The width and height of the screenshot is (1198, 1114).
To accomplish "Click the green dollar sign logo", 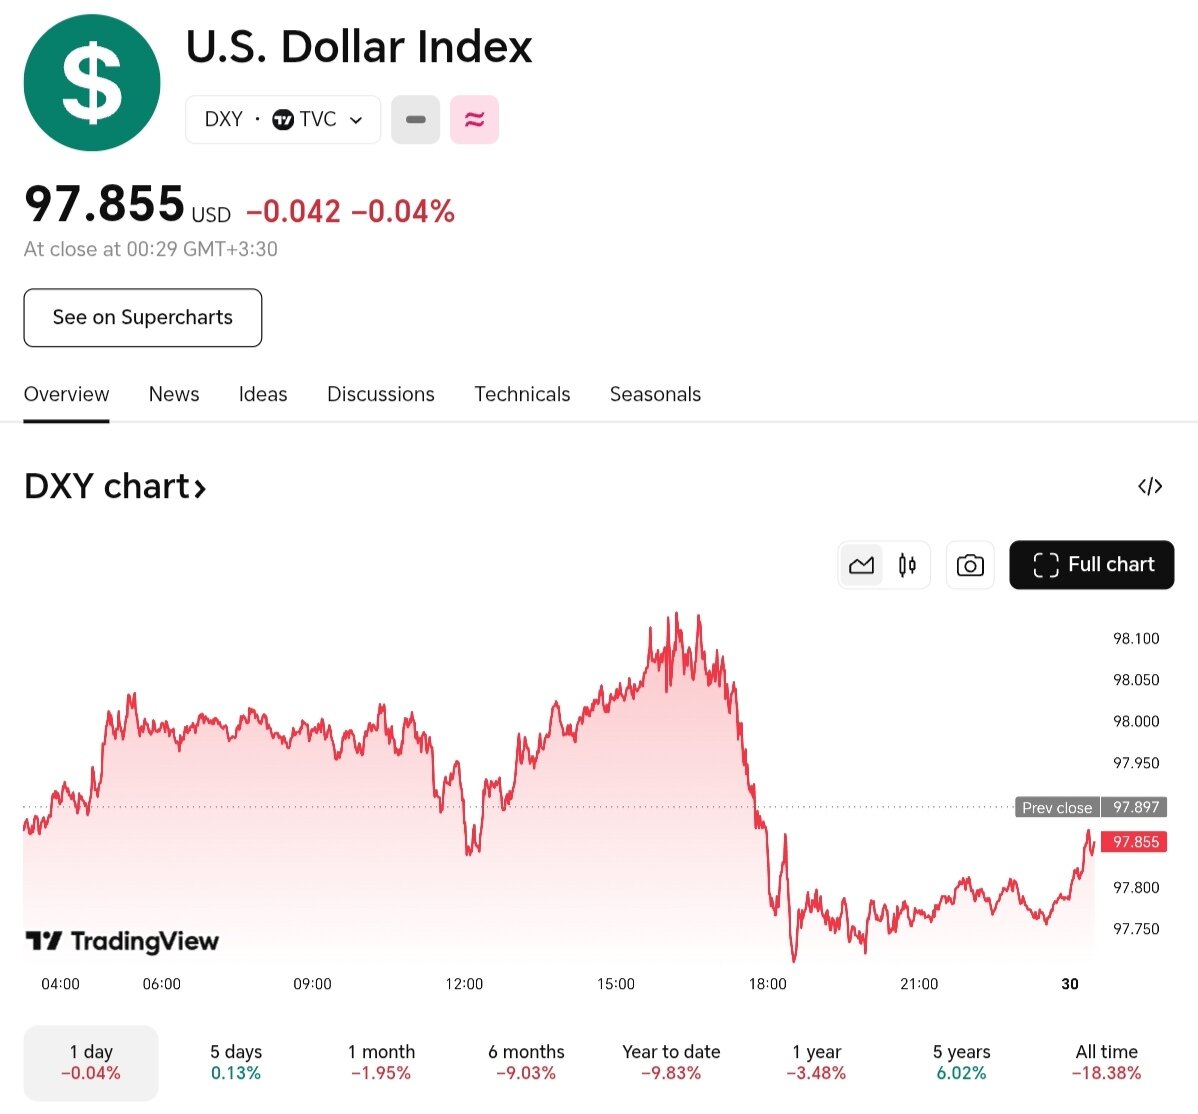I will 92,83.
